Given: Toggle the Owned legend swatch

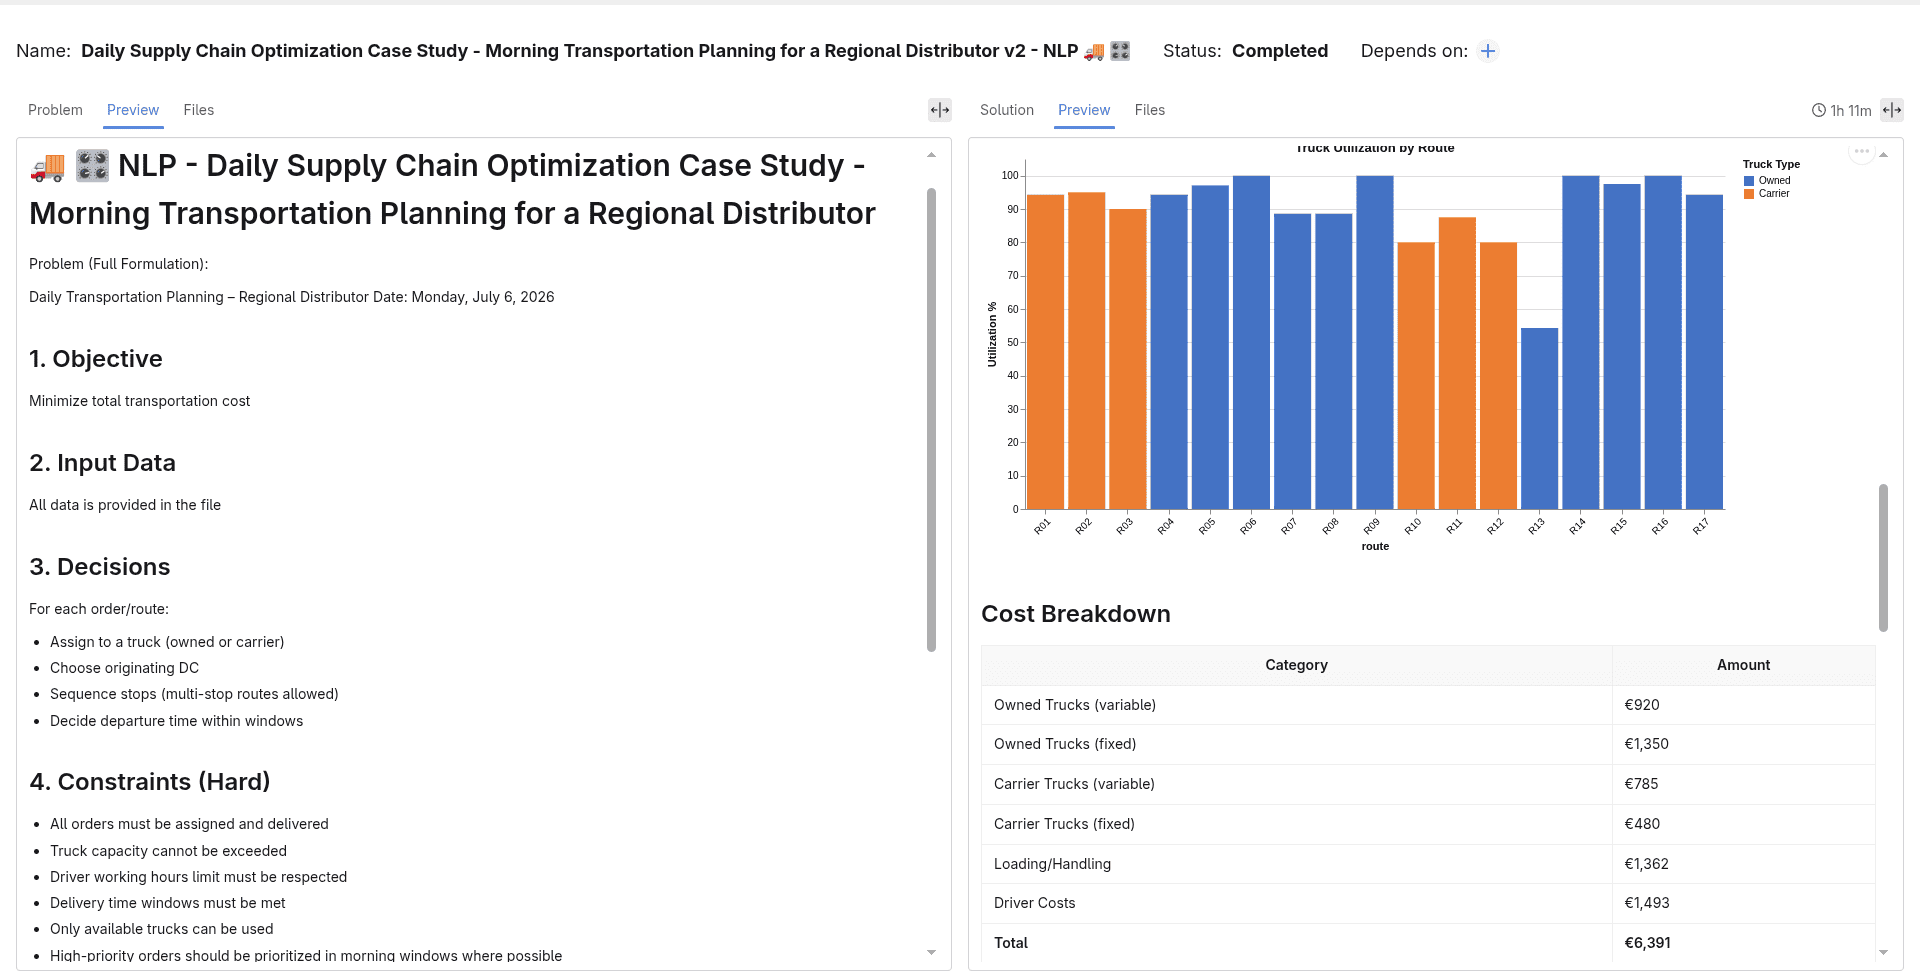Looking at the screenshot, I should click(1749, 181).
